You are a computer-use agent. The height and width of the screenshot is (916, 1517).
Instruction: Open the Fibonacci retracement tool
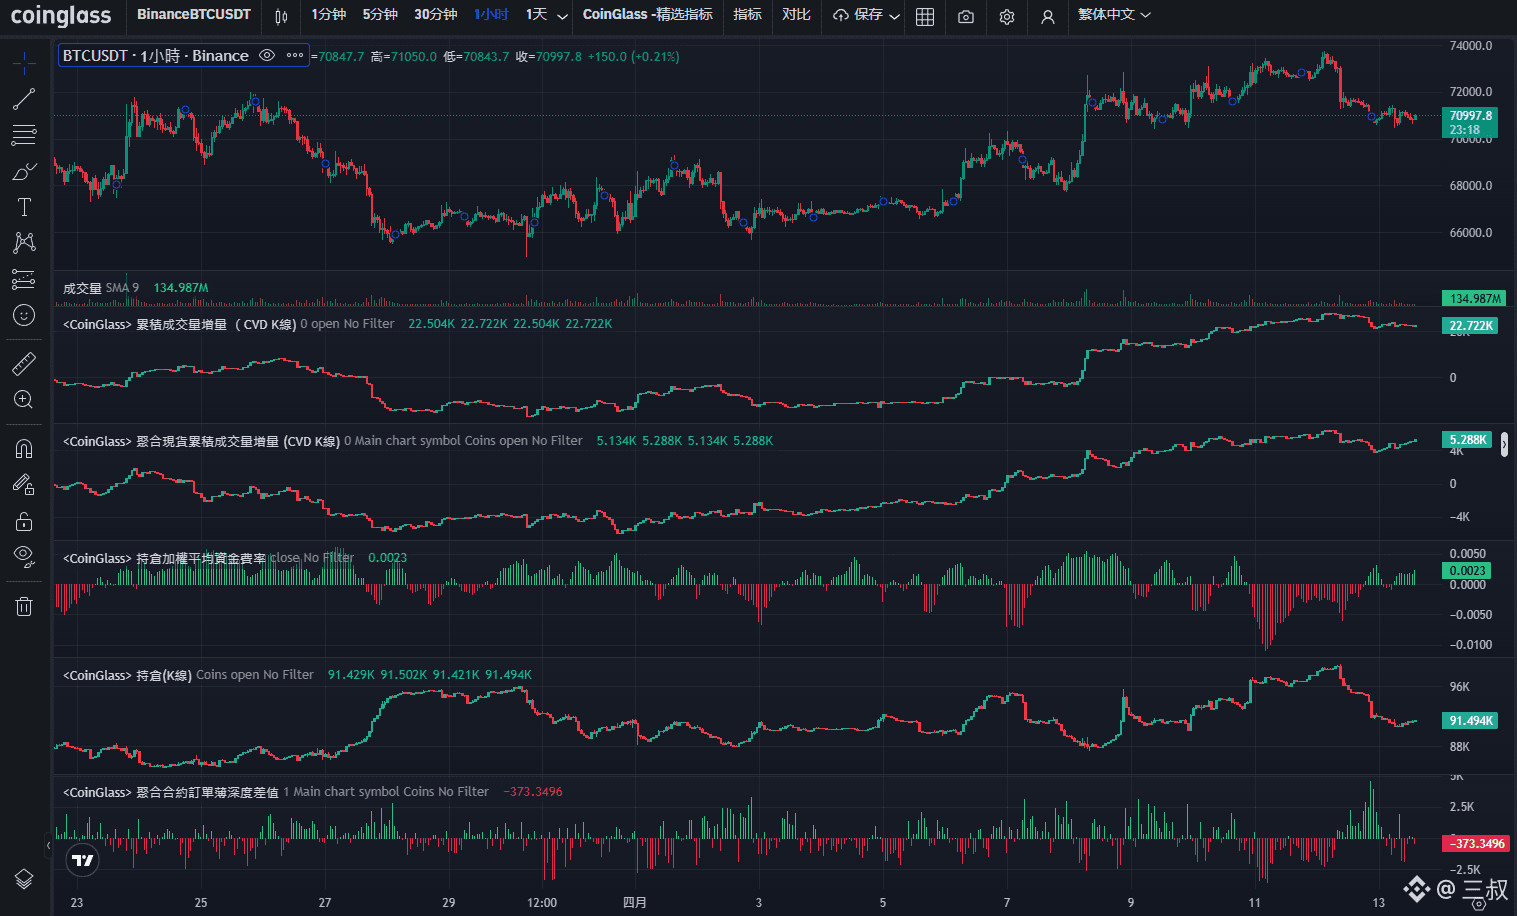24,135
